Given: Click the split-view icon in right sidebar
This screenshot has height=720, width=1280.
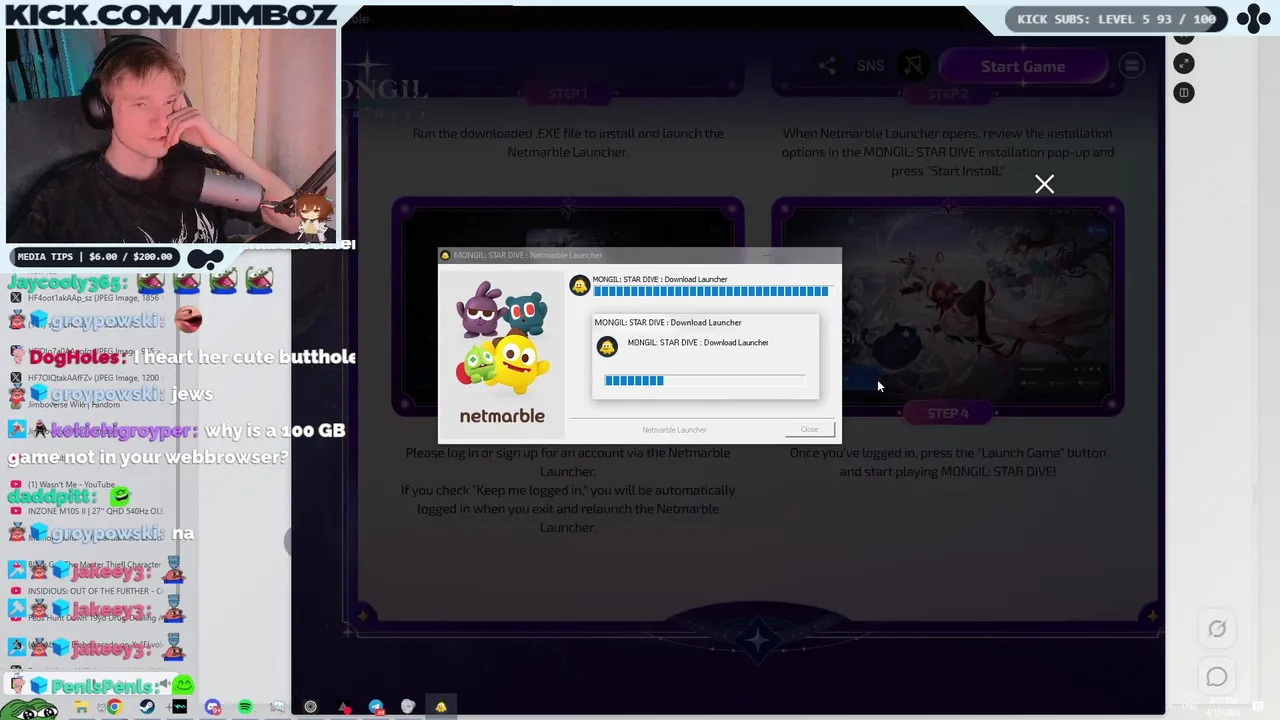Looking at the screenshot, I should (1184, 93).
